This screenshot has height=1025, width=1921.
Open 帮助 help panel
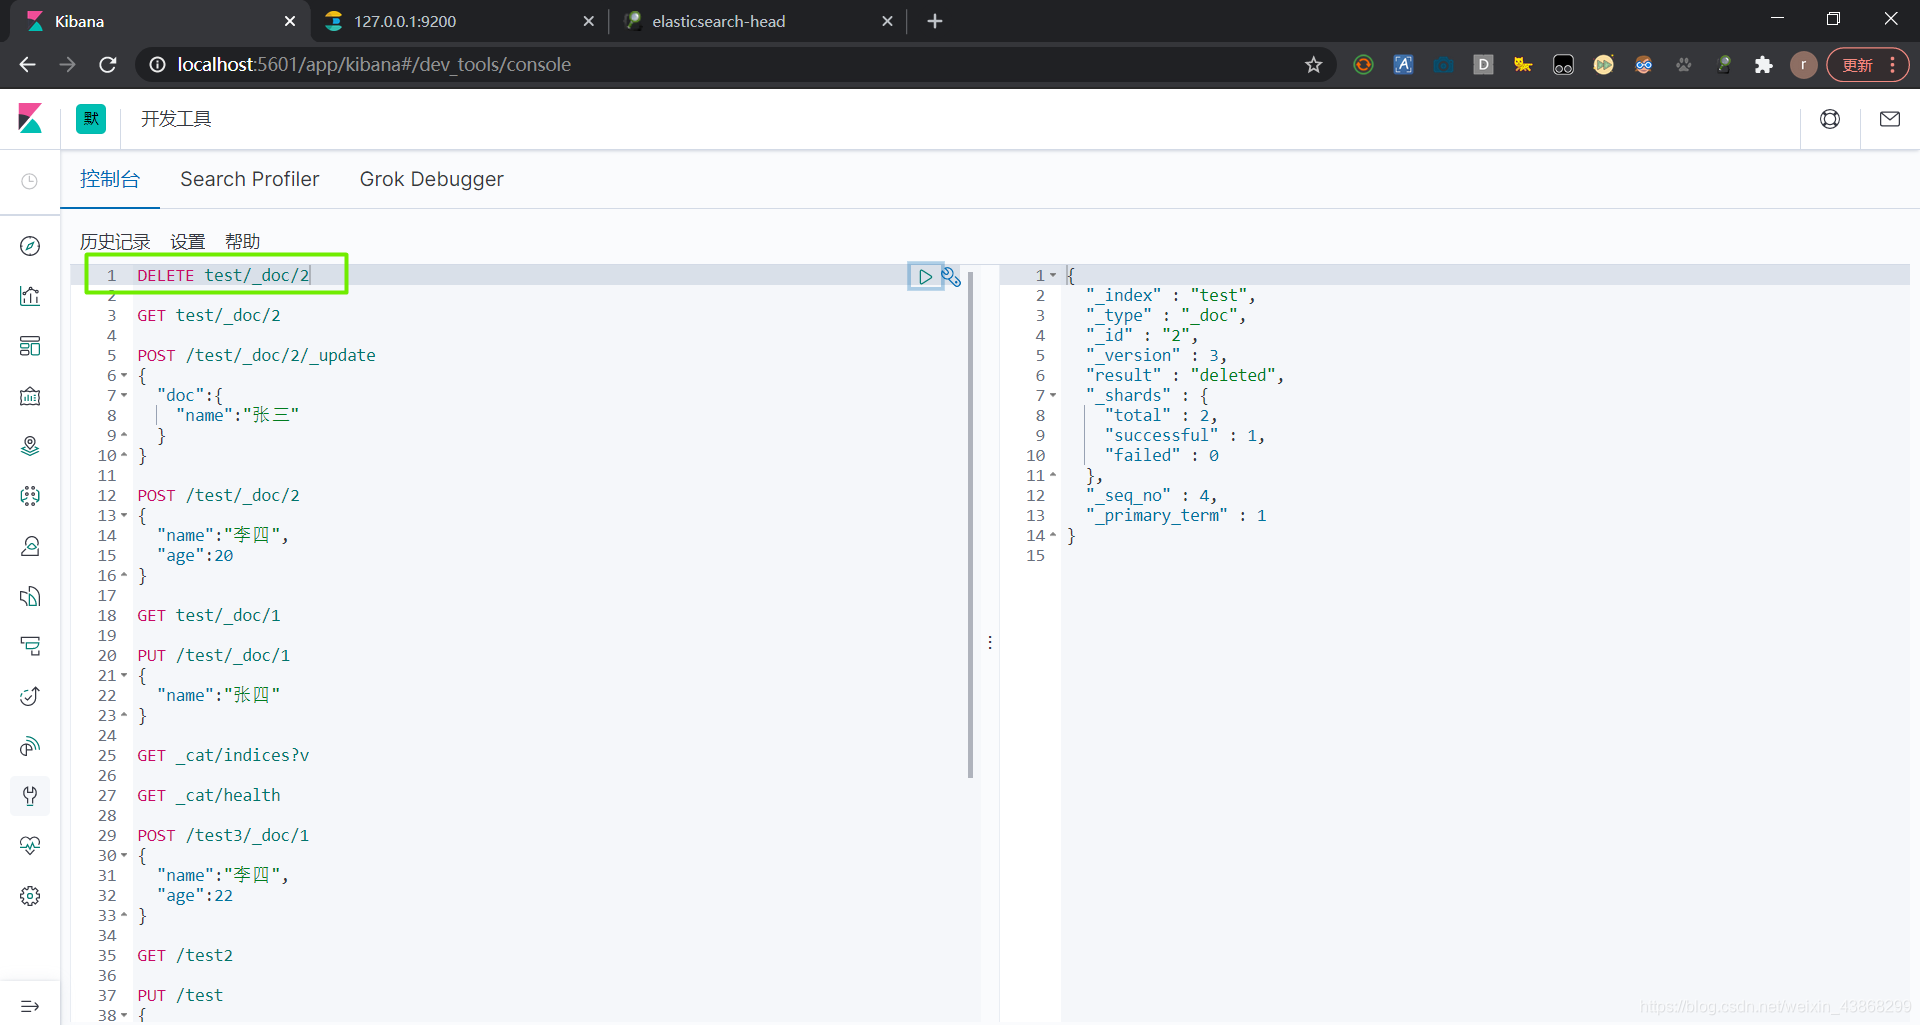(x=243, y=242)
